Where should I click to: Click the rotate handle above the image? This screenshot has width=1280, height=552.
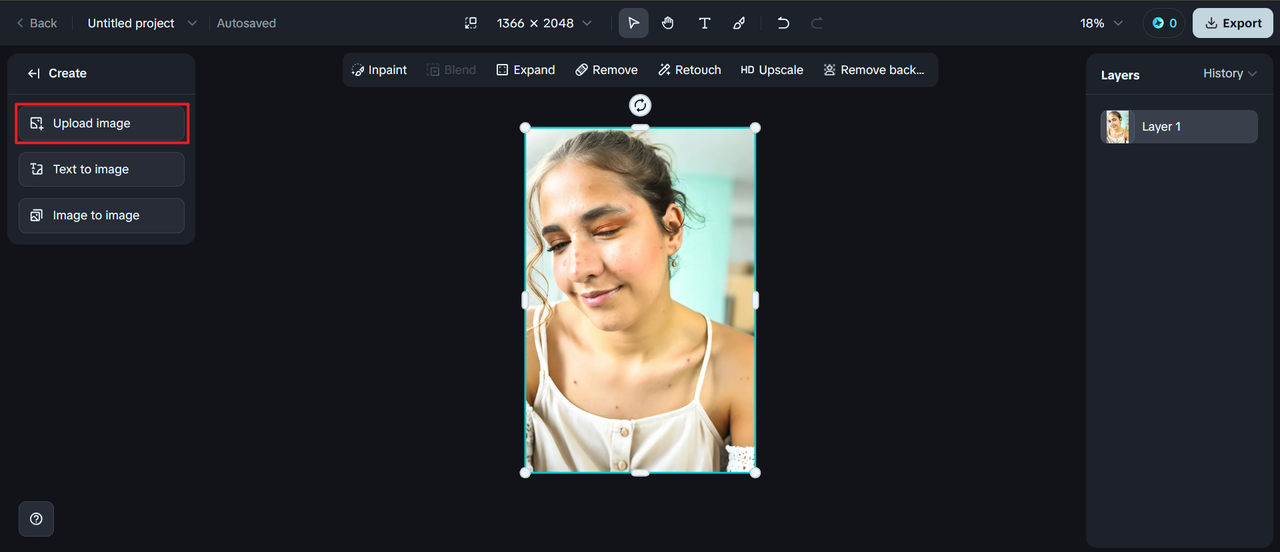click(x=640, y=105)
